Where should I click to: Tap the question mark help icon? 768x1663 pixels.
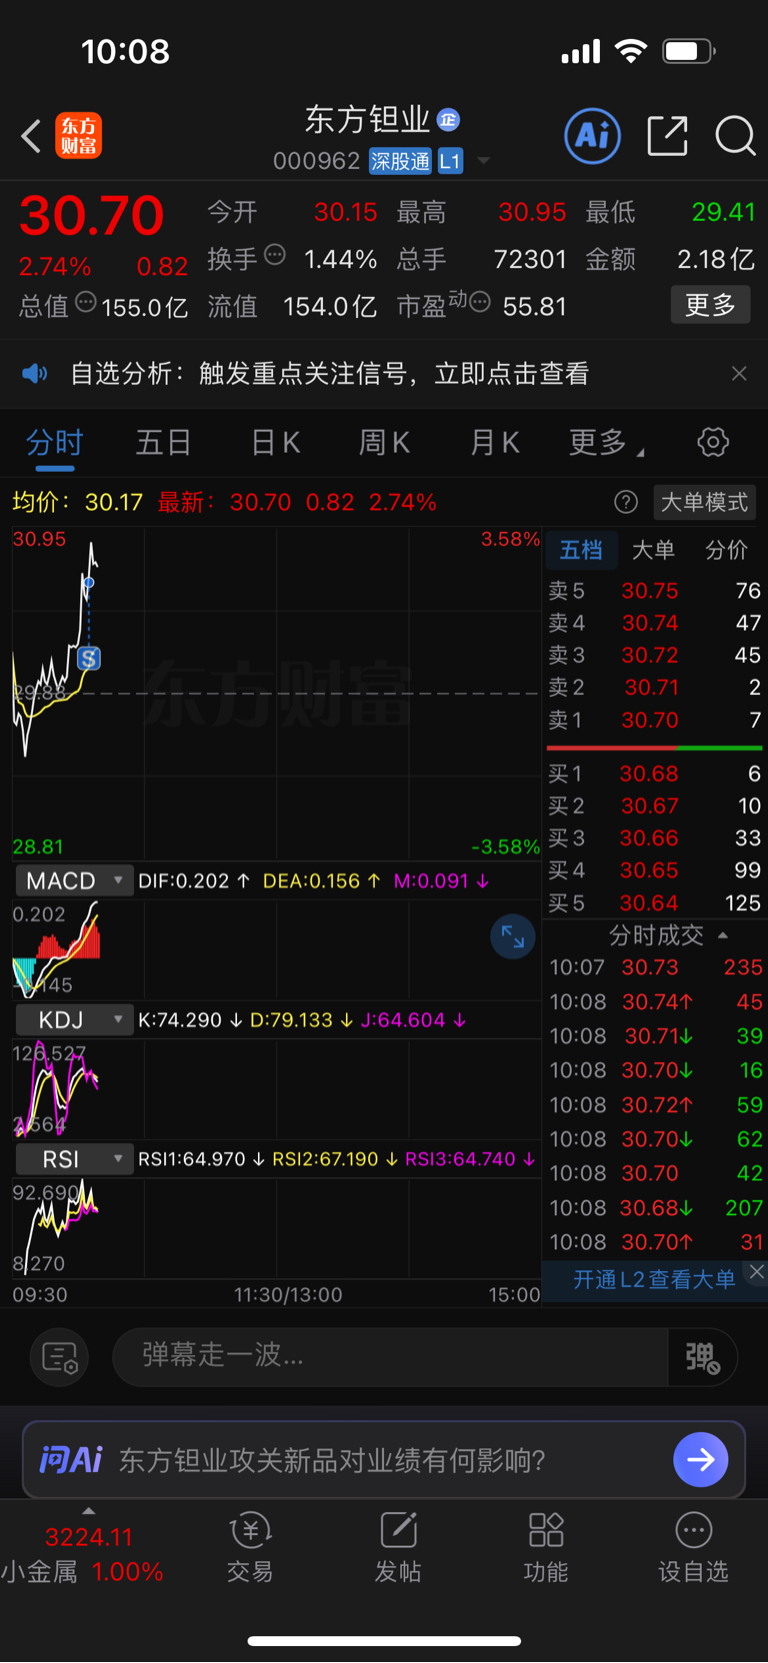626,502
